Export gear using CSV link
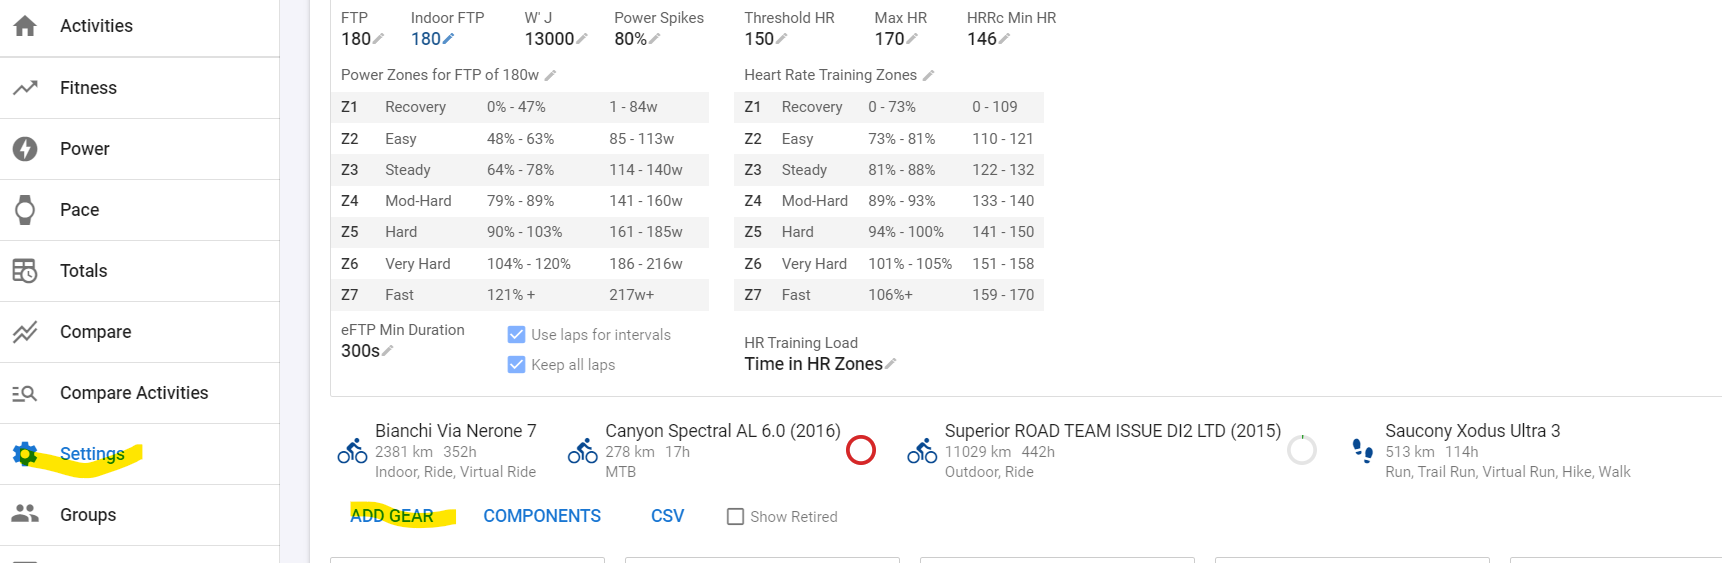Image resolution: width=1722 pixels, height=563 pixels. coord(667,516)
